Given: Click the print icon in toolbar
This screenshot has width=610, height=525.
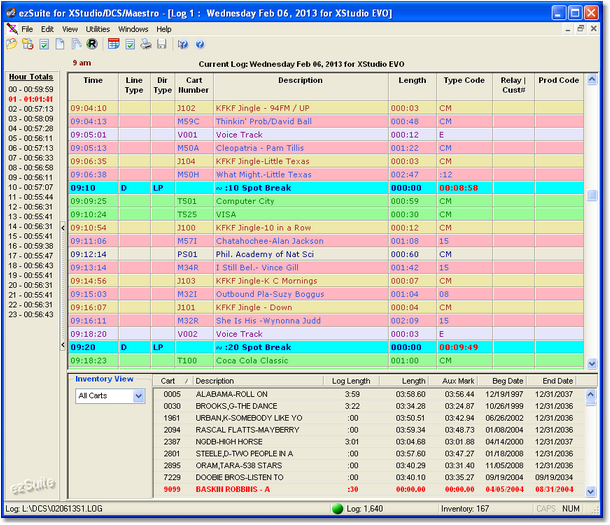Looking at the screenshot, I should pyautogui.click(x=146, y=44).
